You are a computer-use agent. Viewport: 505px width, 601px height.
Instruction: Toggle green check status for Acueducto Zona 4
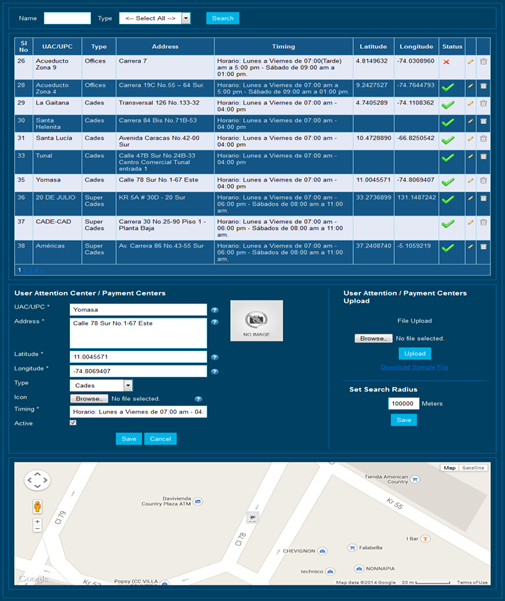click(448, 87)
